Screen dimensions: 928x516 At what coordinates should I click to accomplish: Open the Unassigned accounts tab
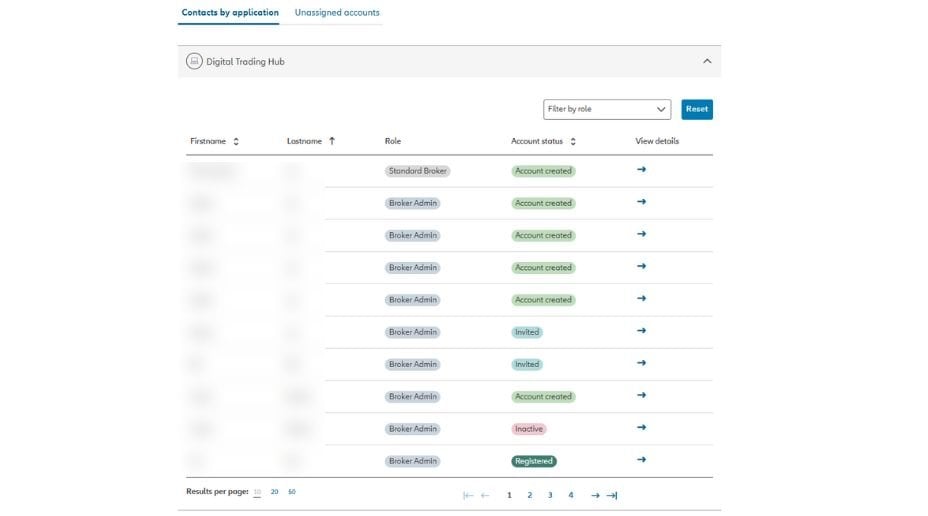tap(337, 12)
